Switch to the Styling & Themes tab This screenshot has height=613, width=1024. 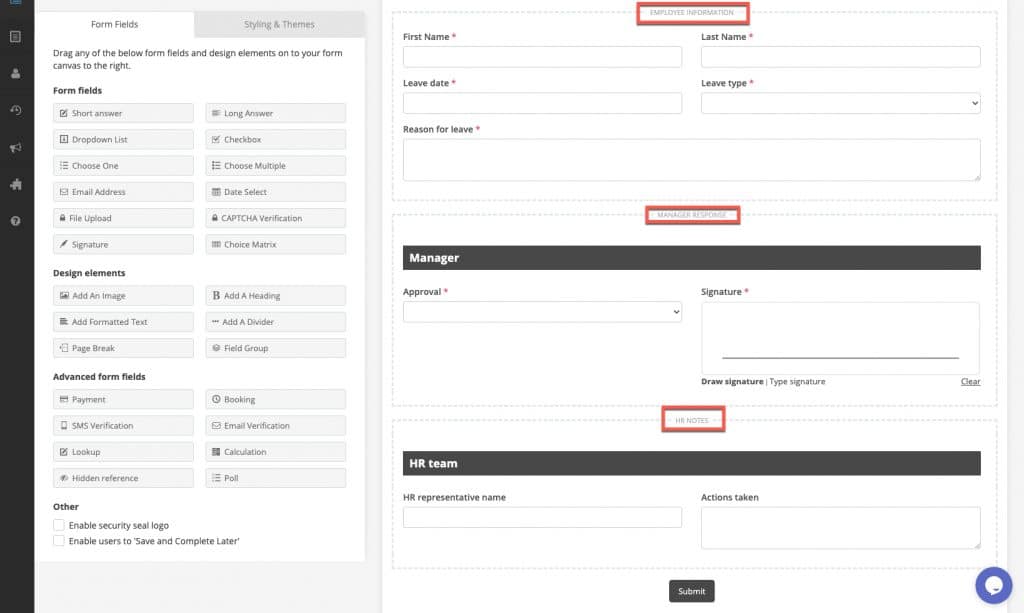pyautogui.click(x=281, y=24)
